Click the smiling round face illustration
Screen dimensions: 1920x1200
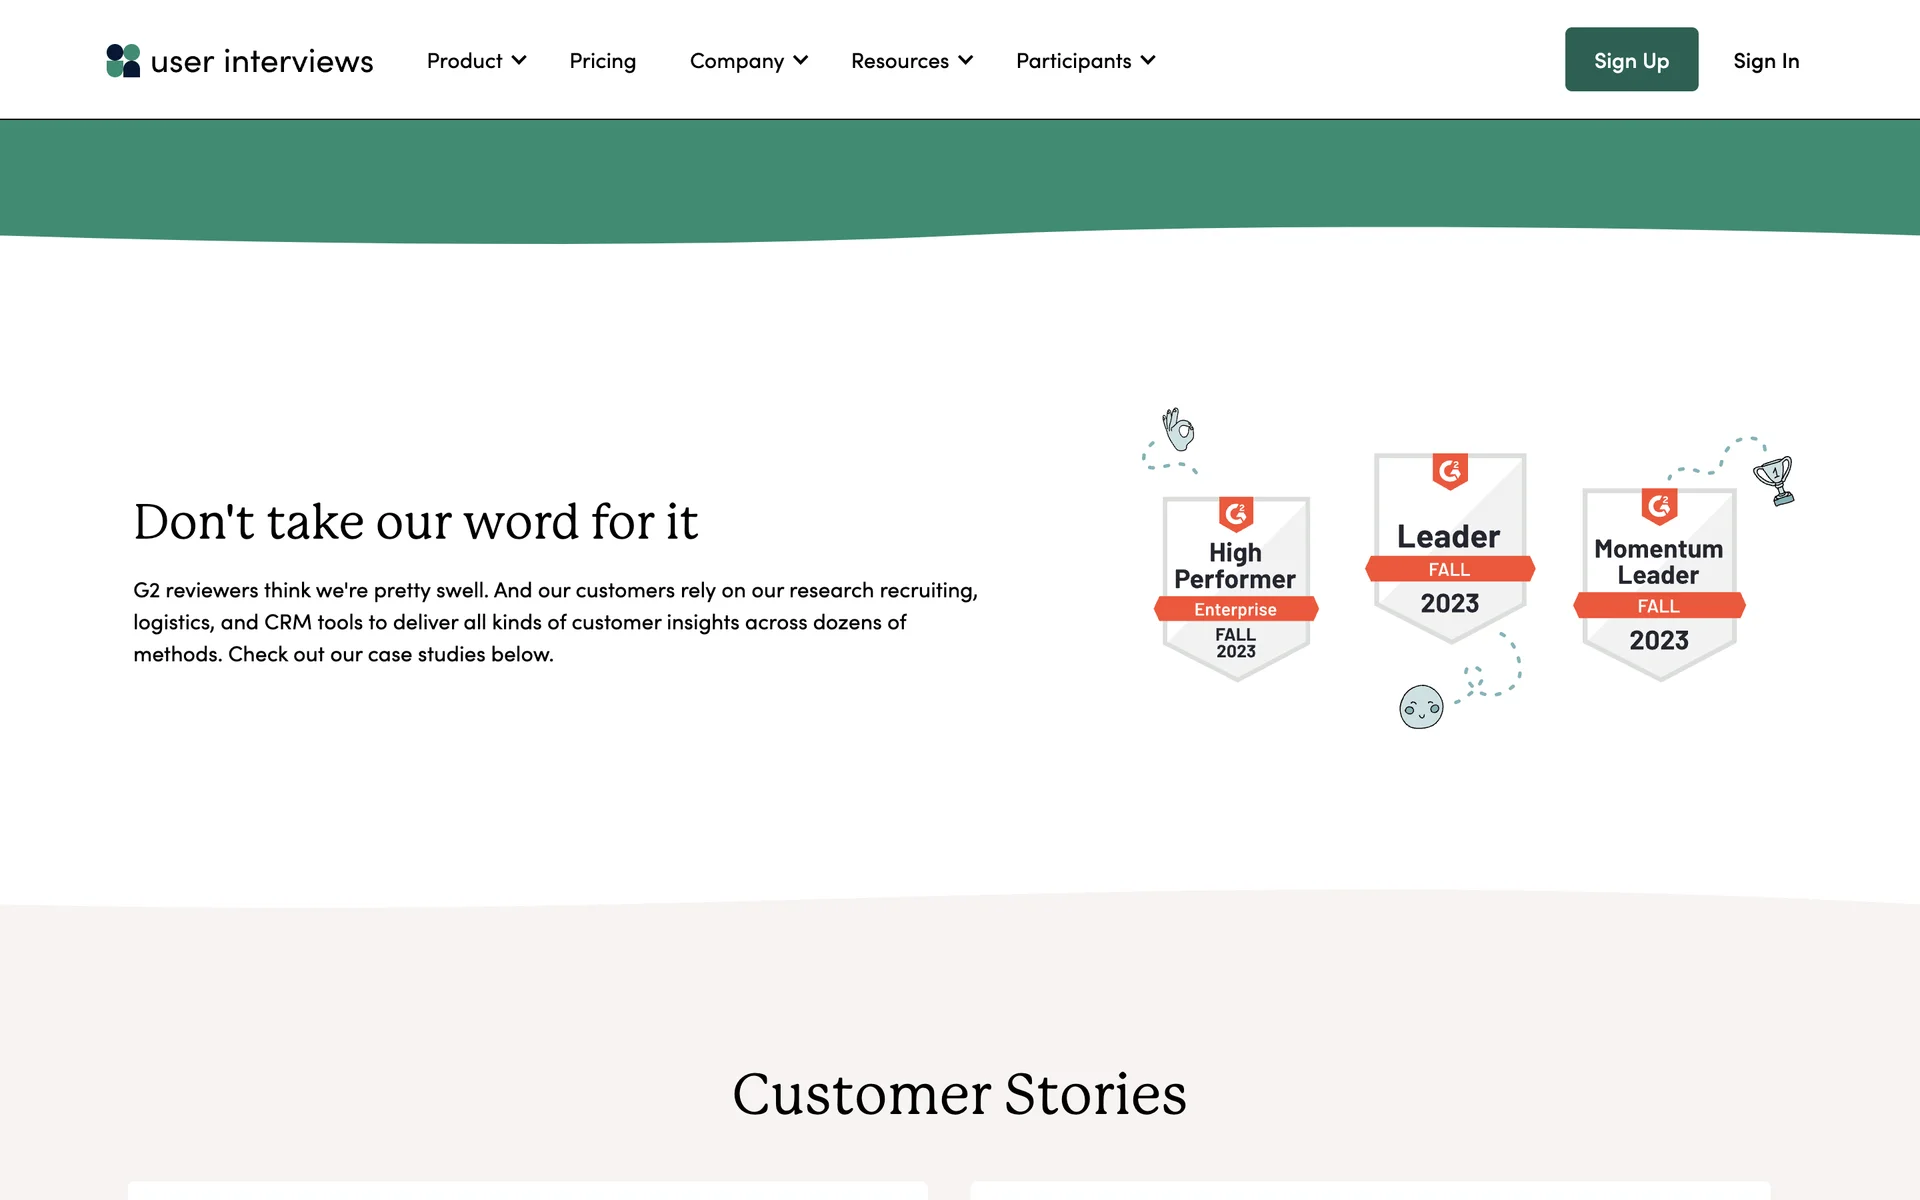coord(1421,707)
